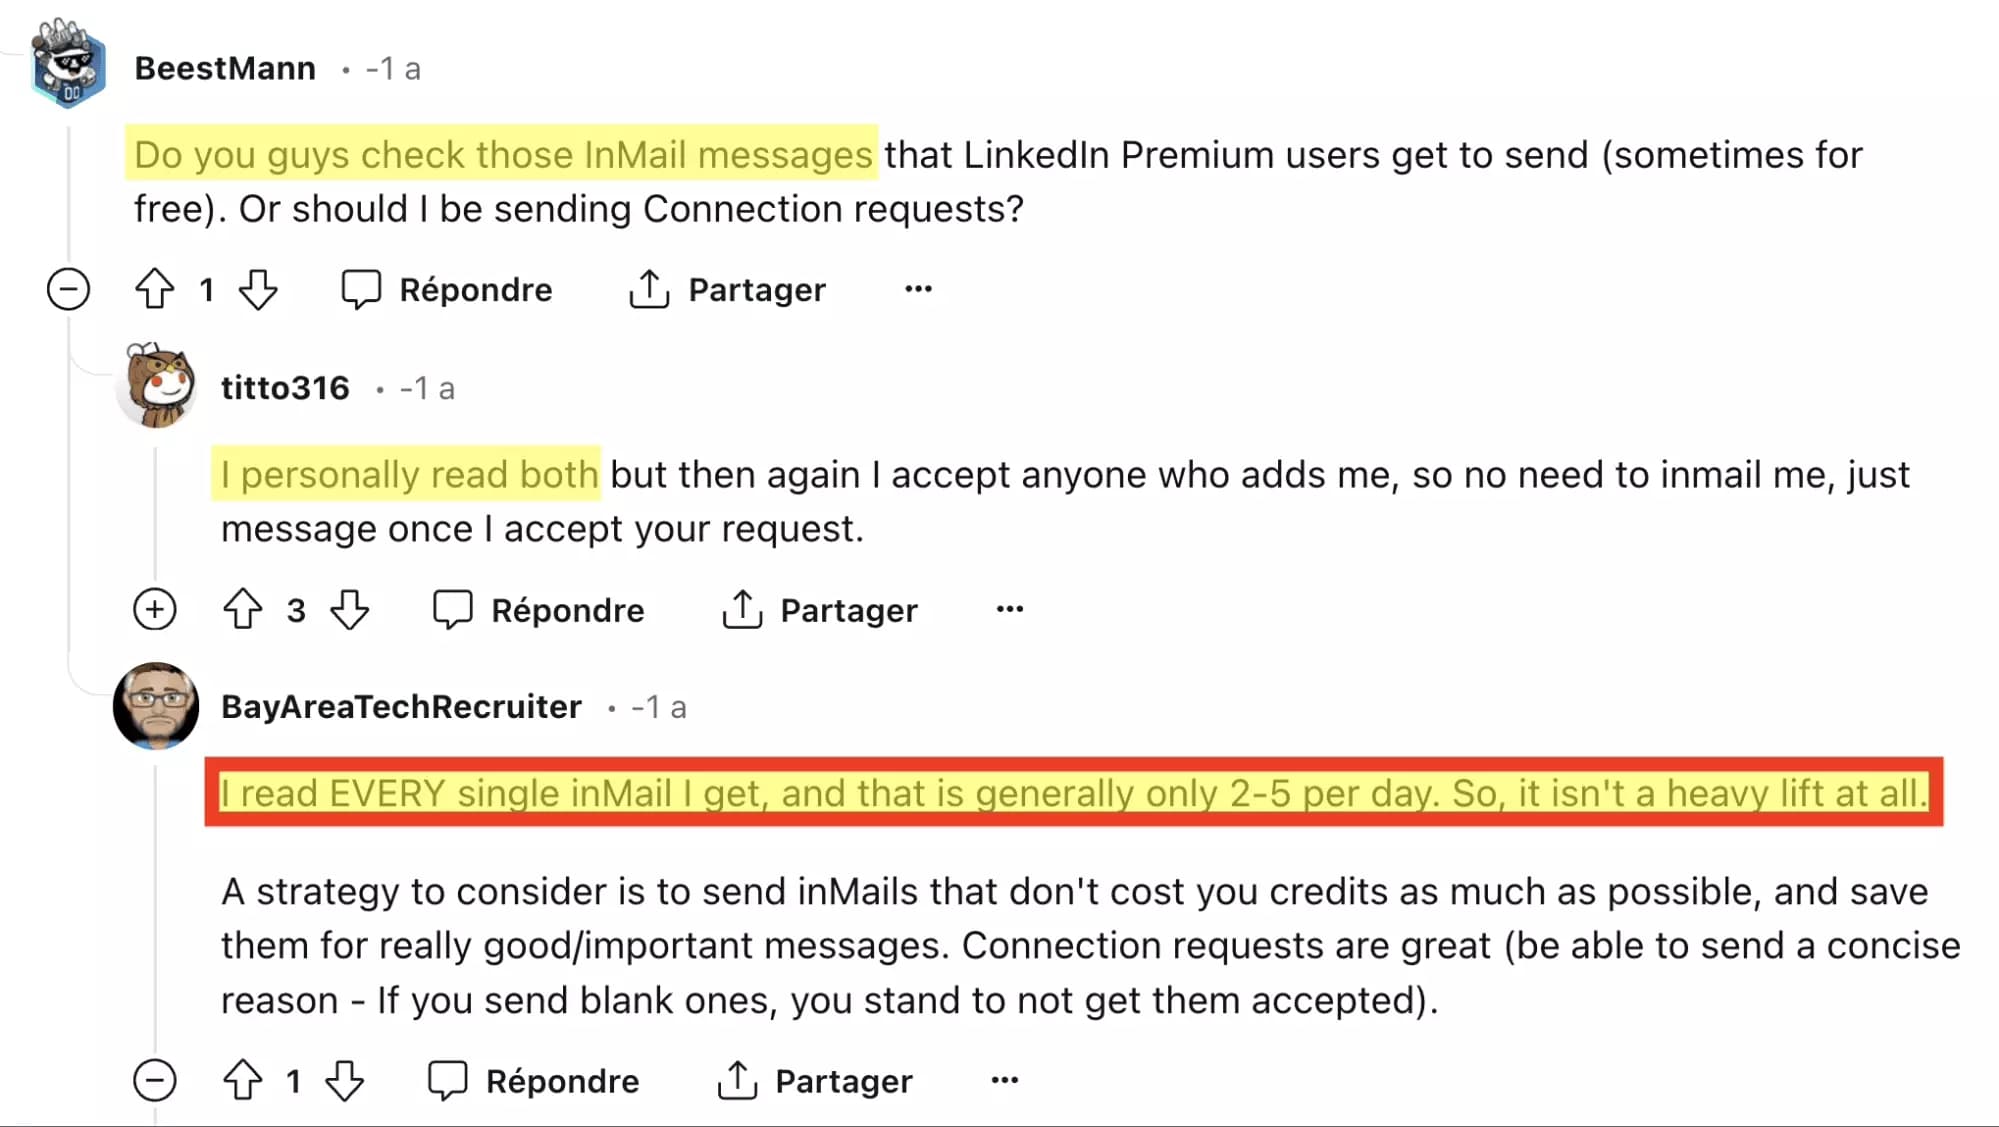The image size is (1999, 1127).
Task: Select the highlighted sentence inside the red box
Action: pyautogui.click(x=1070, y=793)
